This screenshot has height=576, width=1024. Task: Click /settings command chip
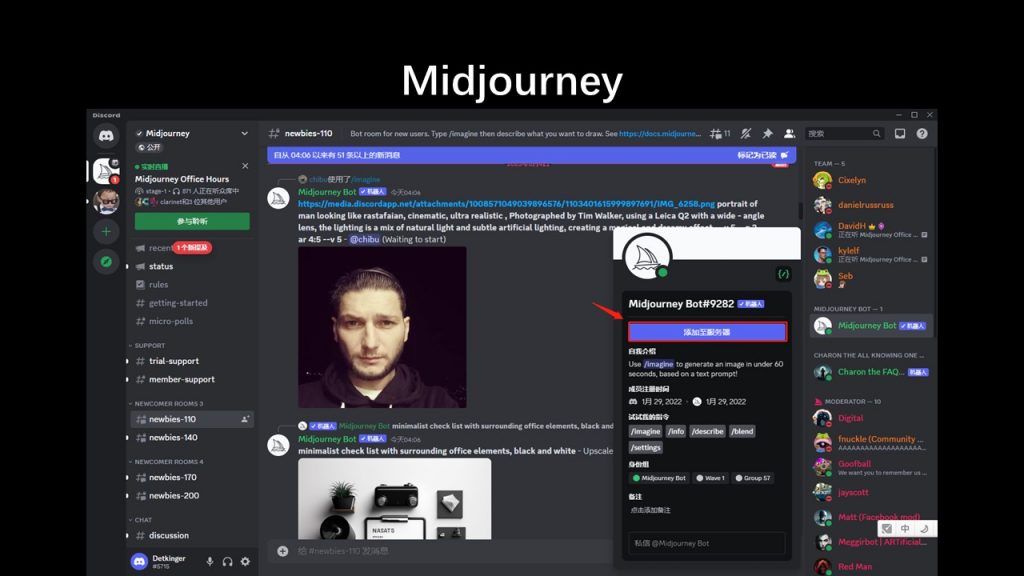point(646,447)
